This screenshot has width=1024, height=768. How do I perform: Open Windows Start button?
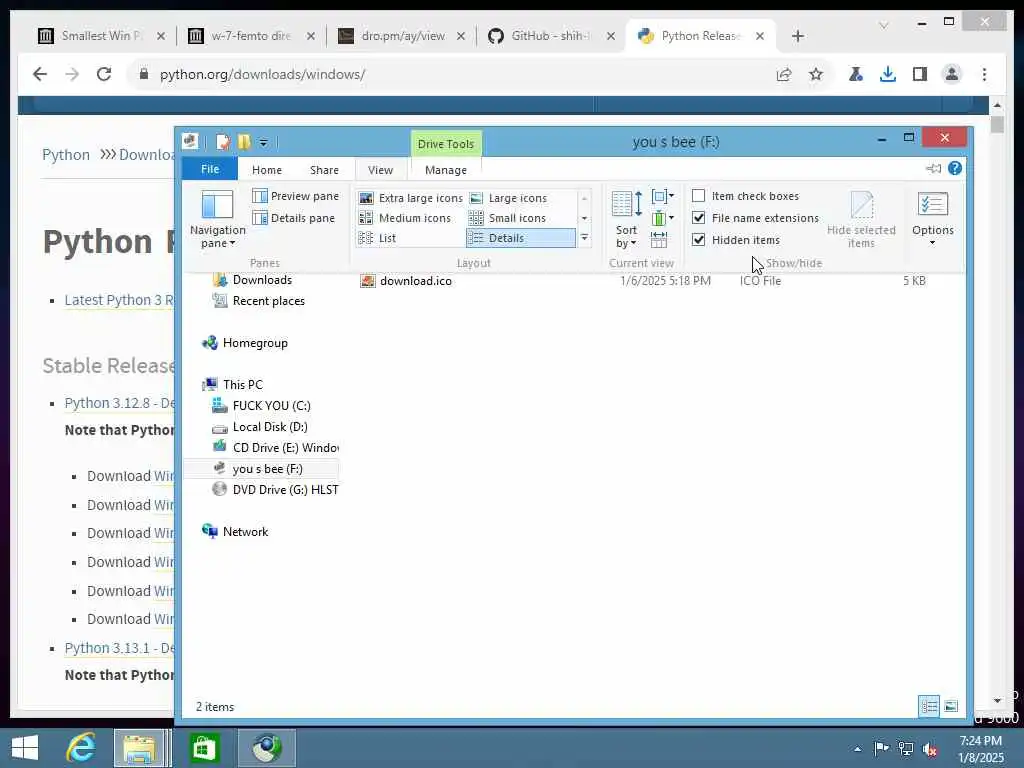25,748
